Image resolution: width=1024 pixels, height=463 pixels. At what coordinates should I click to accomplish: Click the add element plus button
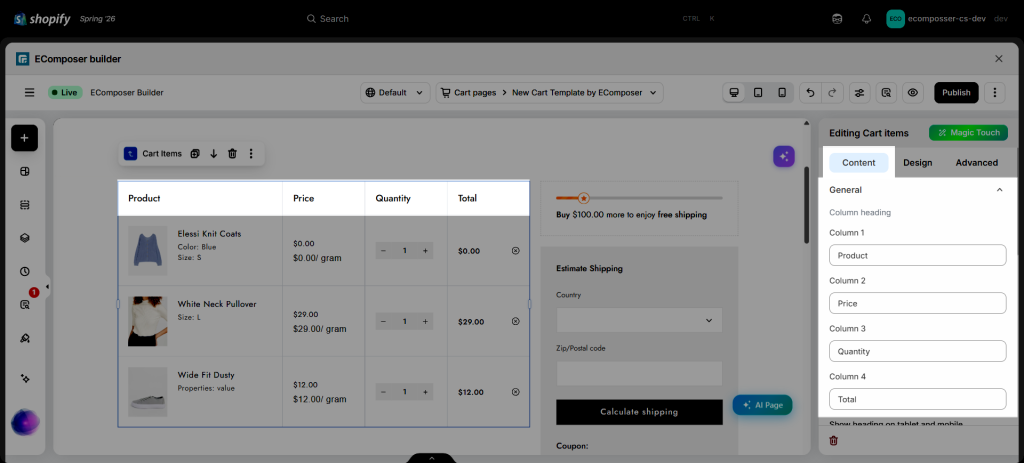coord(24,138)
